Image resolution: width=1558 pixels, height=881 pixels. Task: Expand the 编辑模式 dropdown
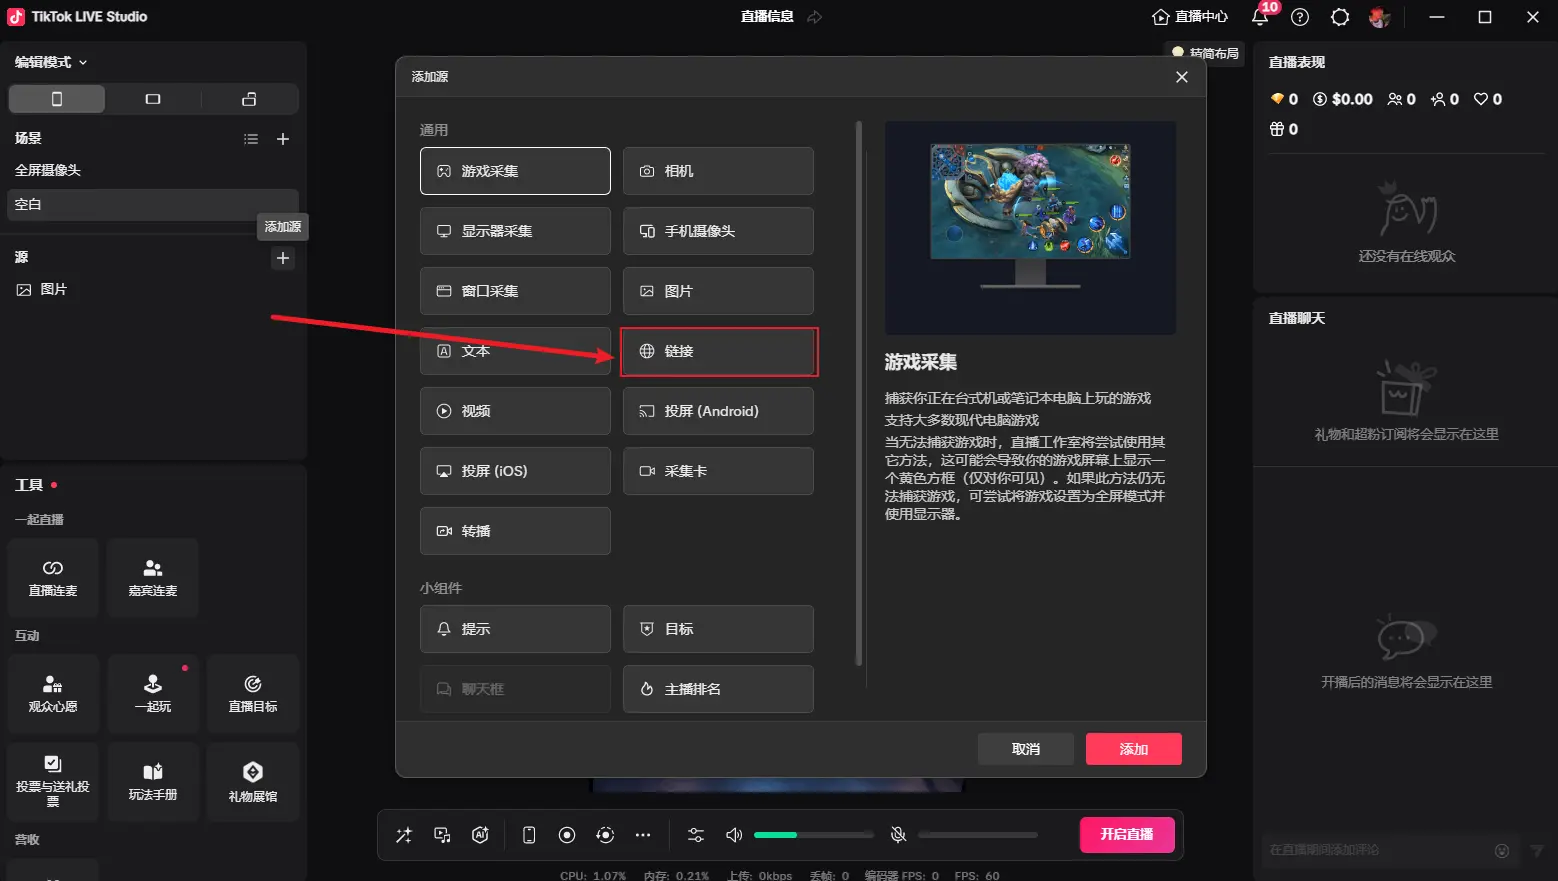[x=51, y=62]
